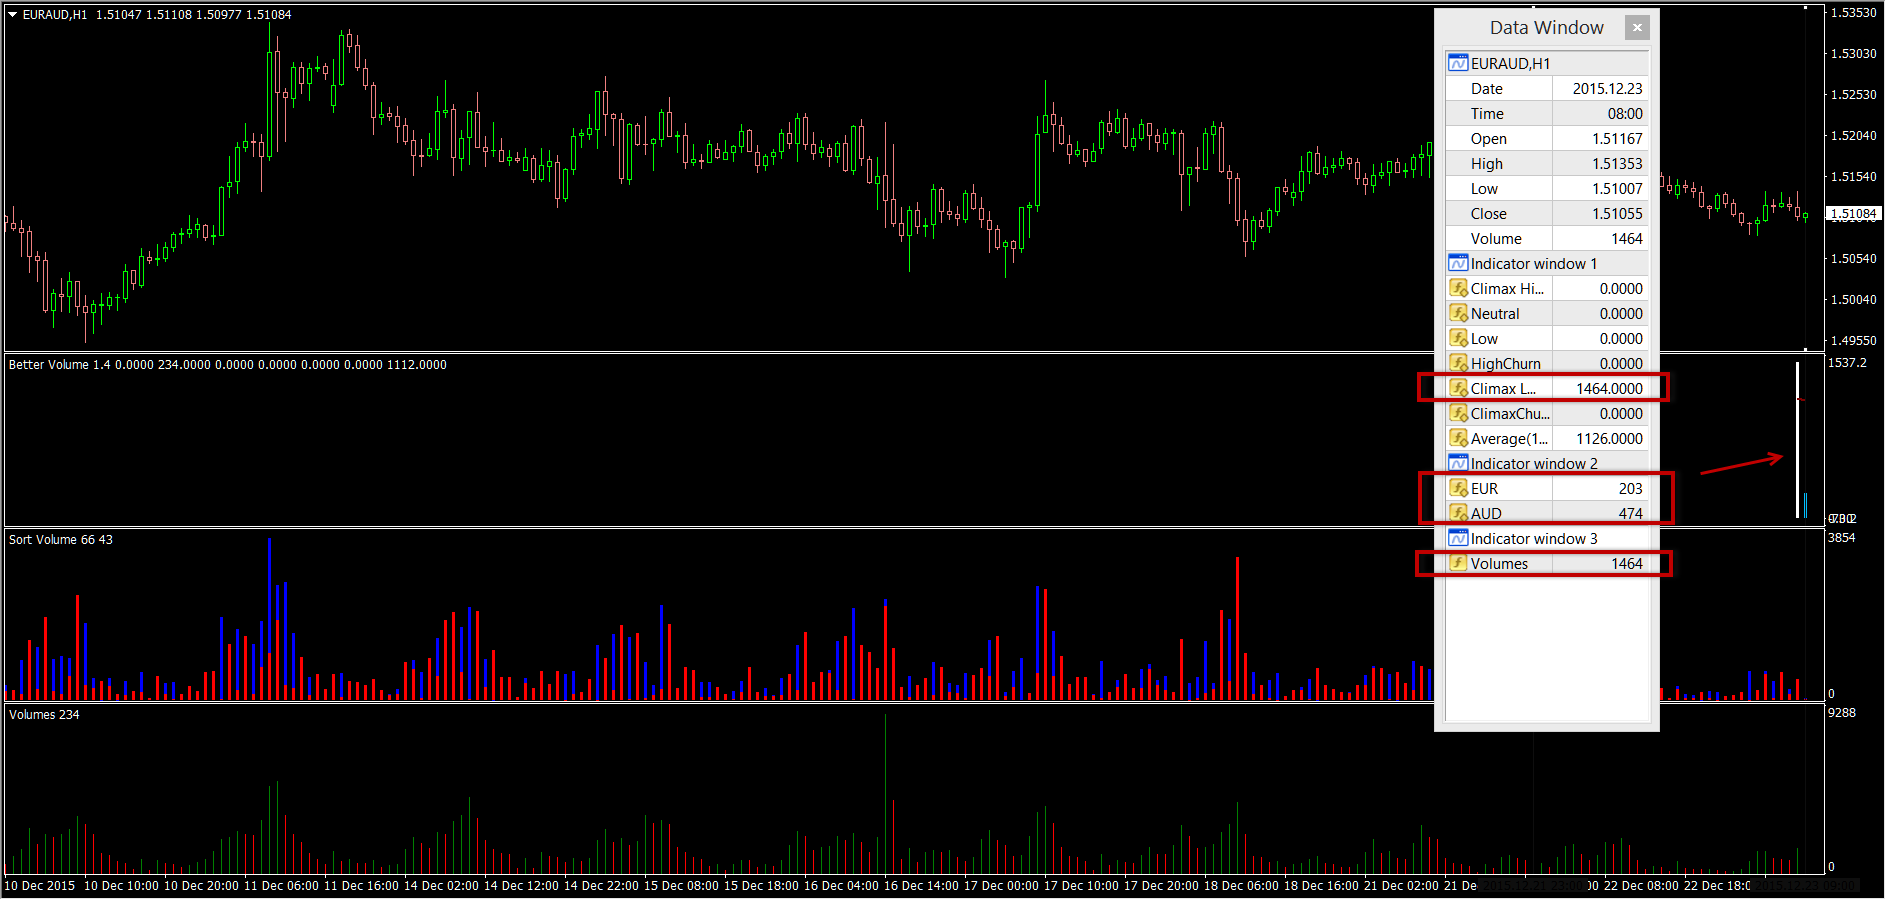Click the Neutral indicator's yellow function icon
Viewport: 1886px width, 900px height.
[x=1458, y=313]
